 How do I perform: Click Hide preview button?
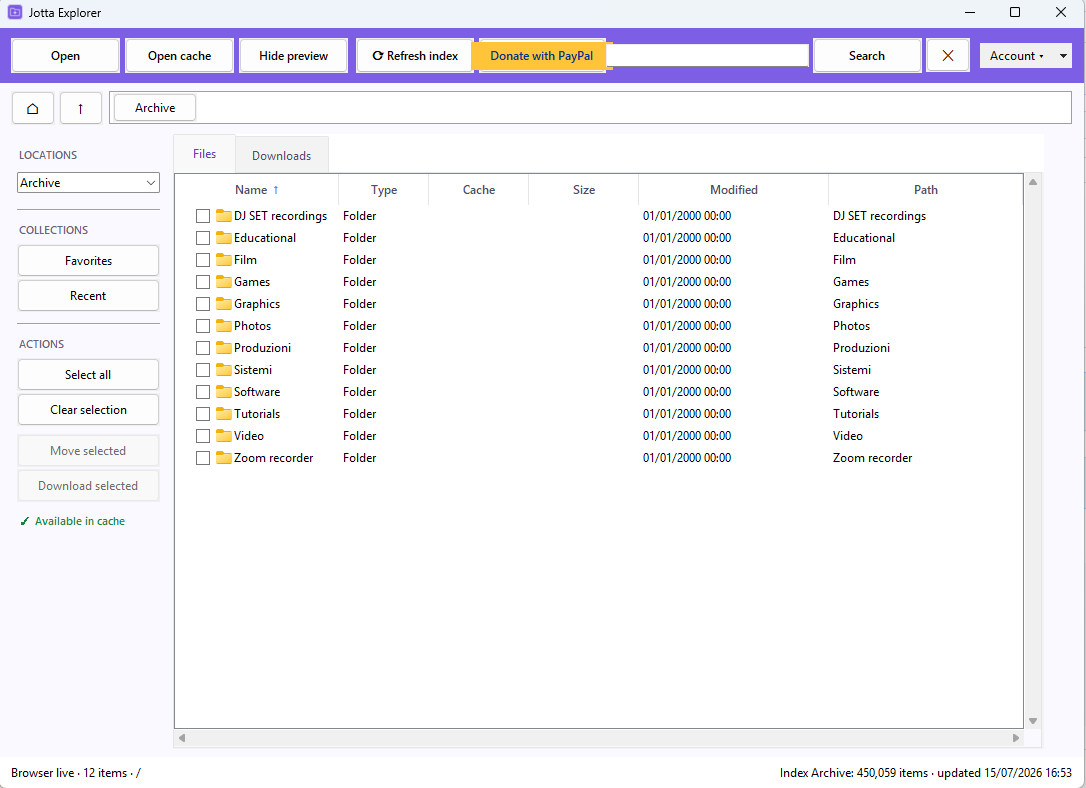pyautogui.click(x=293, y=56)
